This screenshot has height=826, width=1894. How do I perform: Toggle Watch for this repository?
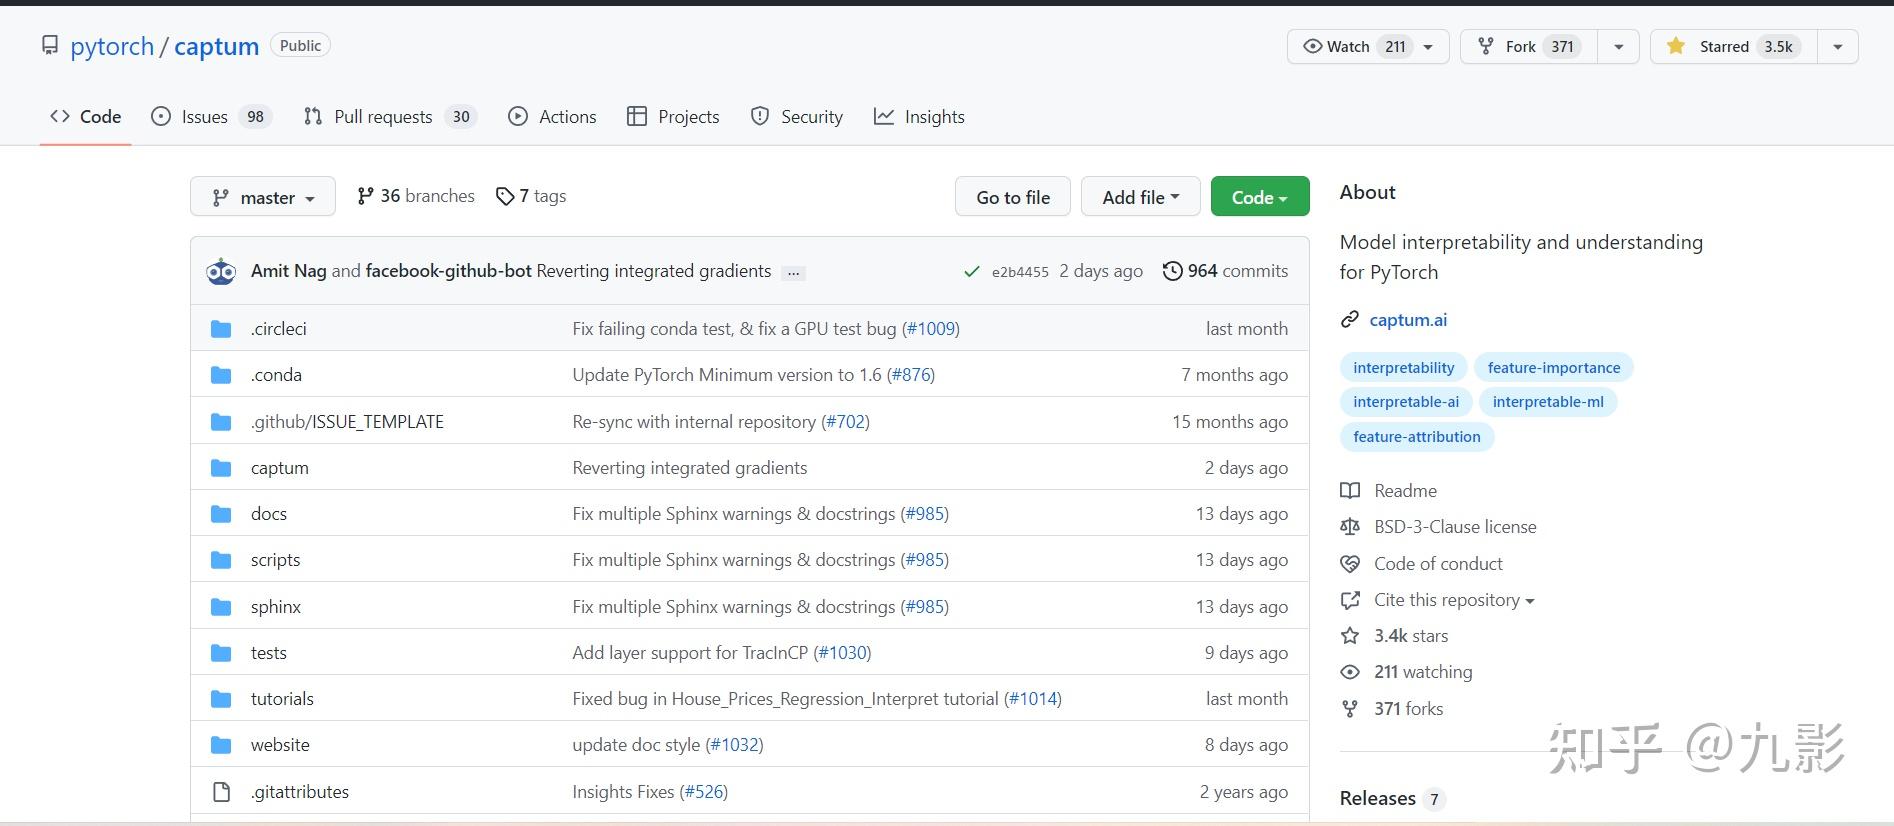pyautogui.click(x=1368, y=47)
